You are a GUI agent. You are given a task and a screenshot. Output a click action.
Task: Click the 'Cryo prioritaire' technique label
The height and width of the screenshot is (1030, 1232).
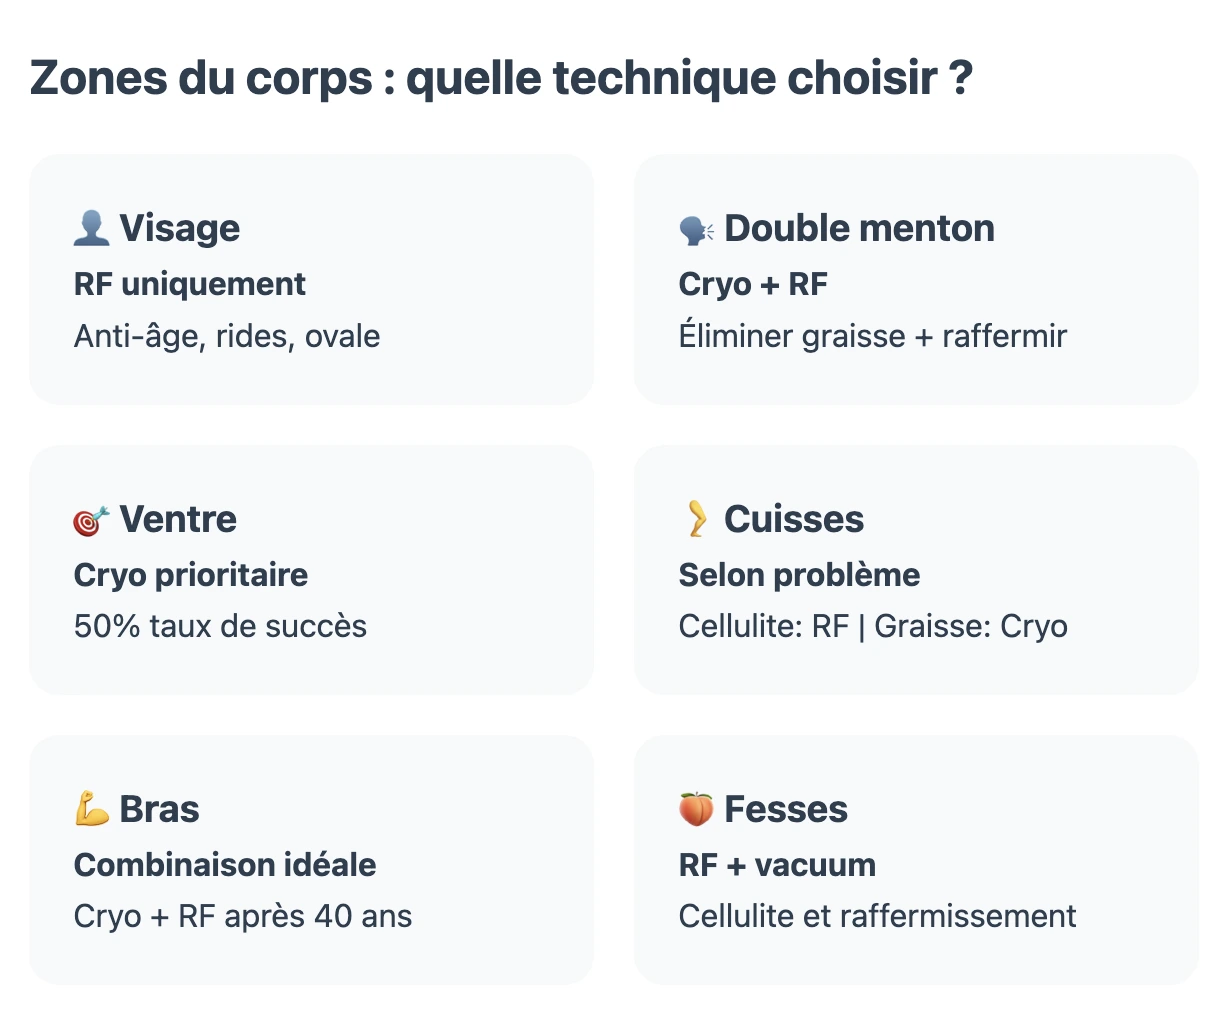tap(191, 576)
